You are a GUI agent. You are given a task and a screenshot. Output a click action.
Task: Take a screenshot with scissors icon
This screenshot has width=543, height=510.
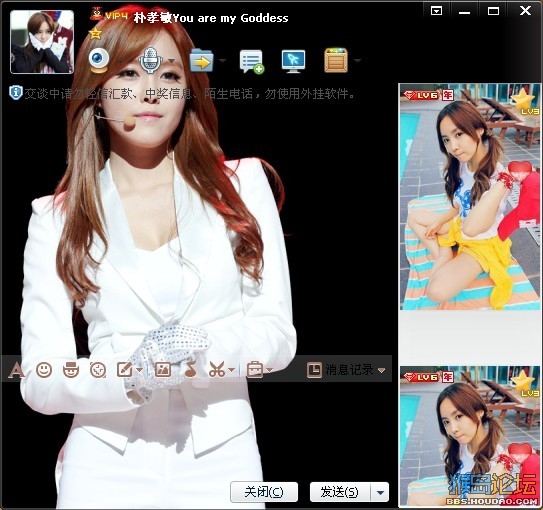[217, 370]
